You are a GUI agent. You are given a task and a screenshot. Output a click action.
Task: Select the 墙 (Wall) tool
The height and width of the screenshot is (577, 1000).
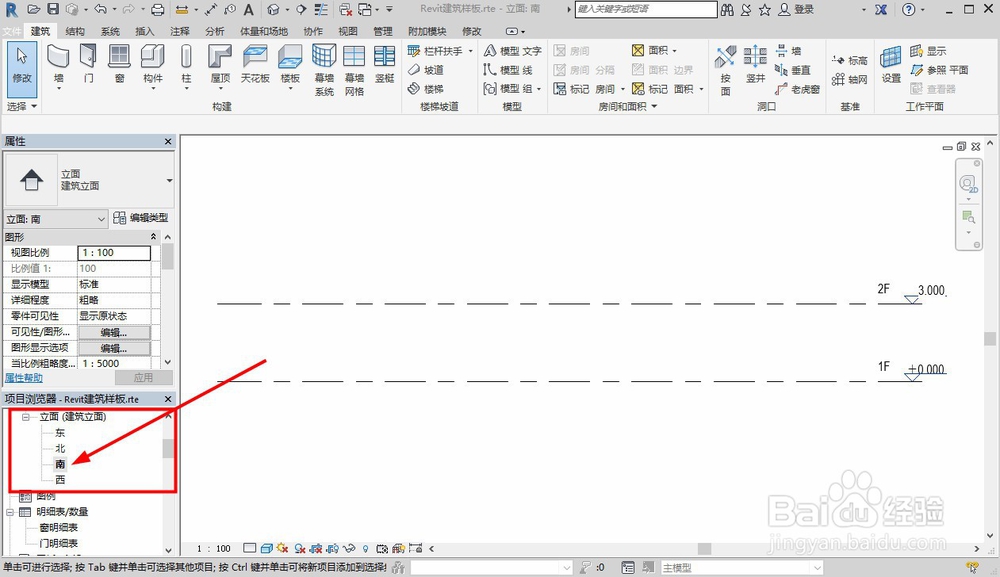click(58, 65)
